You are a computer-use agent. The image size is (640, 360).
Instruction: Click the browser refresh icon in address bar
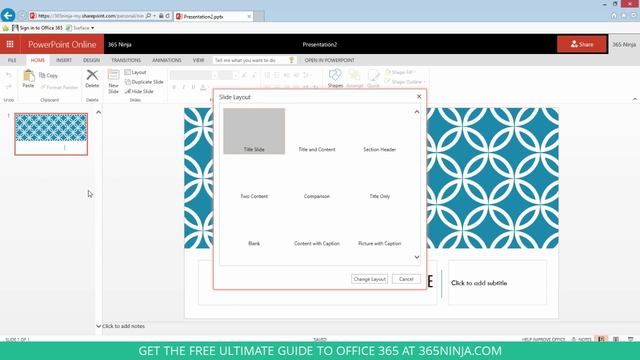pos(168,16)
